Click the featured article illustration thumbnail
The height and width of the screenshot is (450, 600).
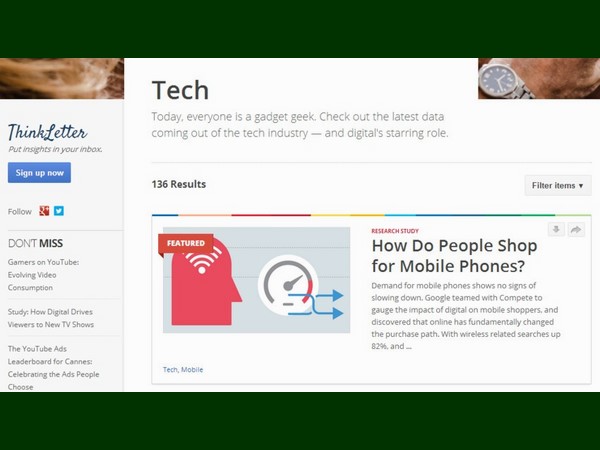click(x=256, y=280)
